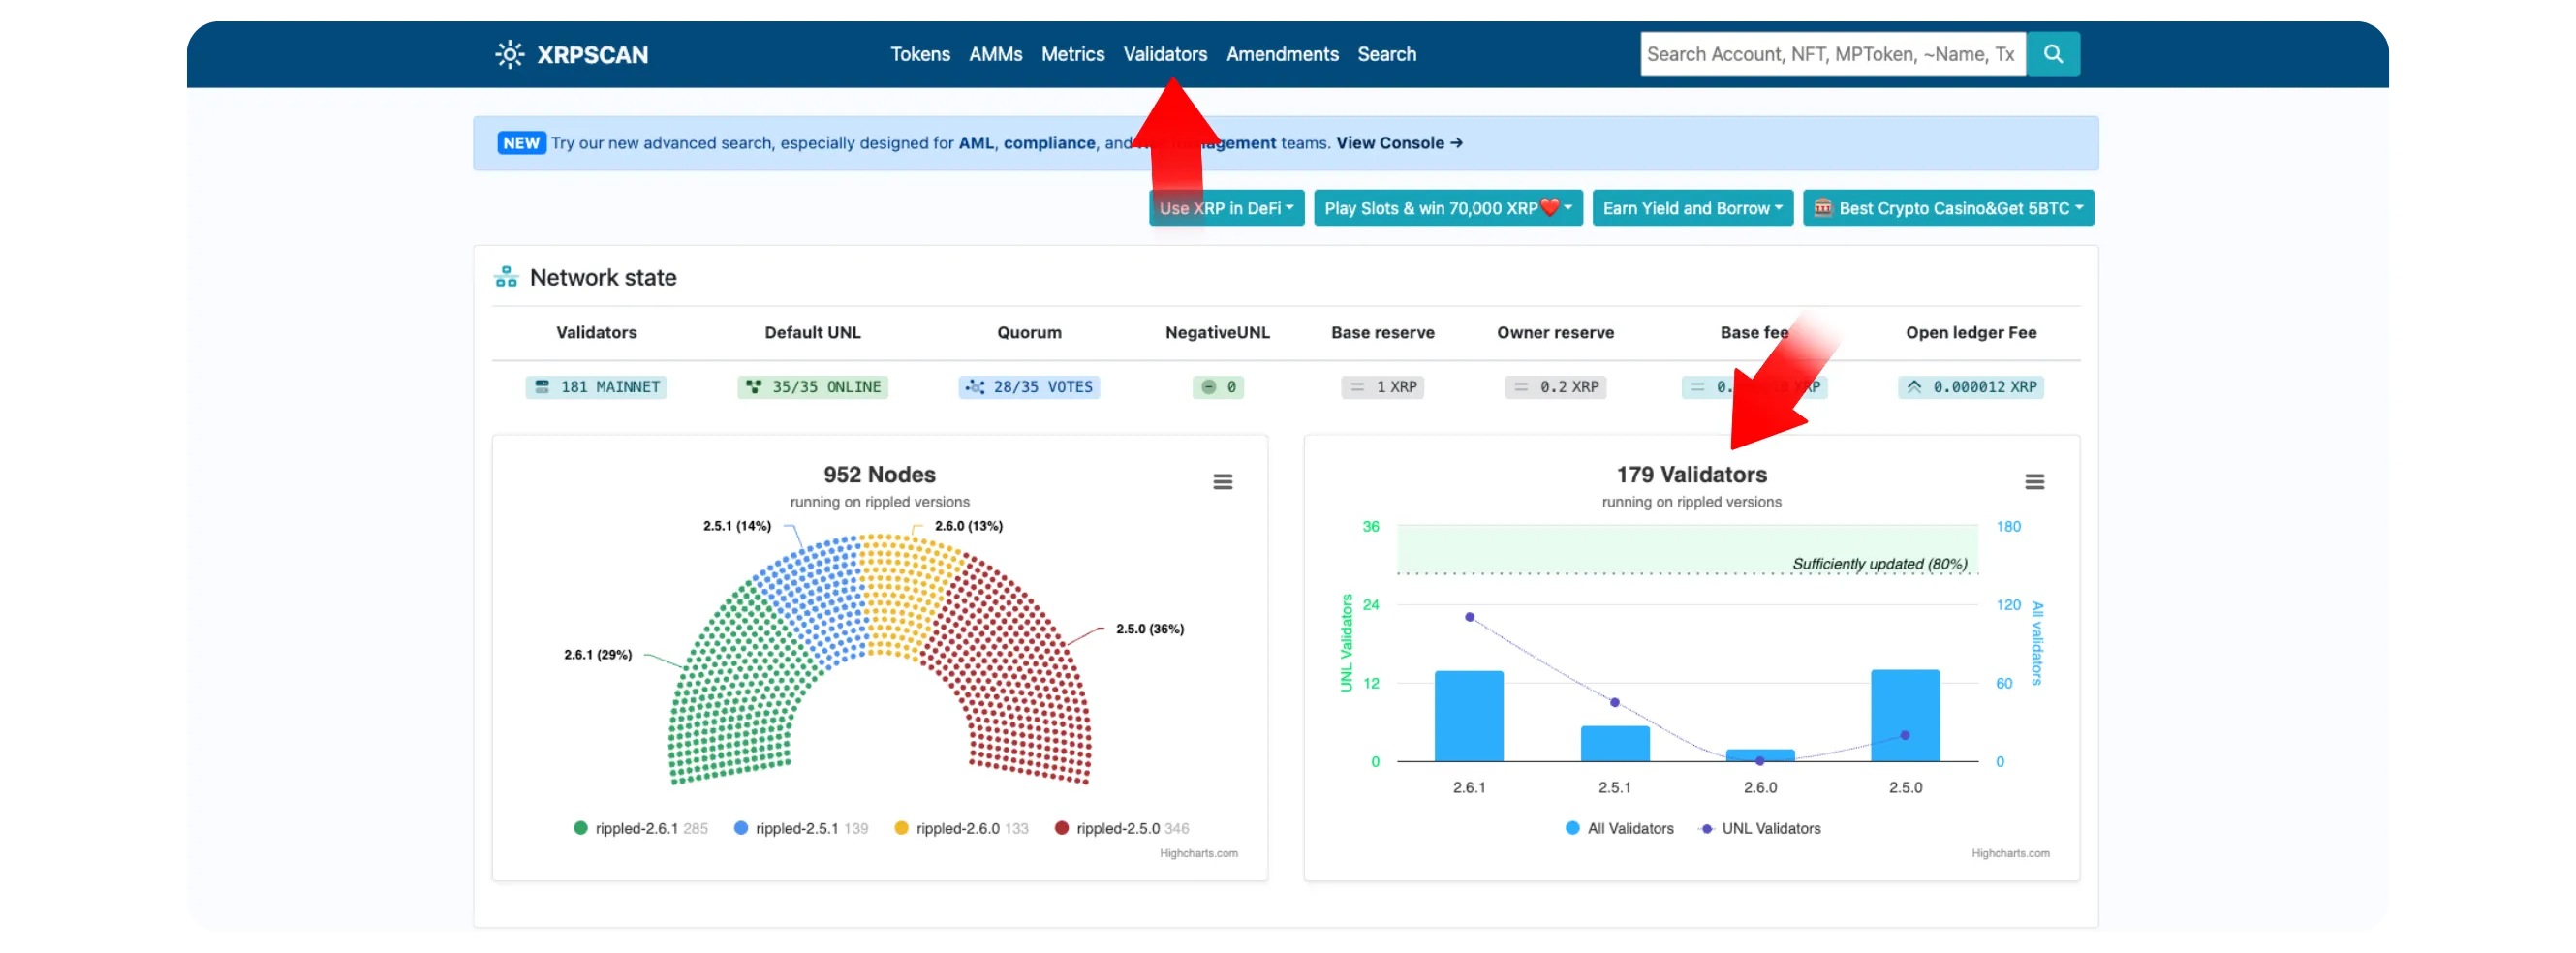Click the 0.000012 XRP open ledger fee badge

[x=1970, y=387]
